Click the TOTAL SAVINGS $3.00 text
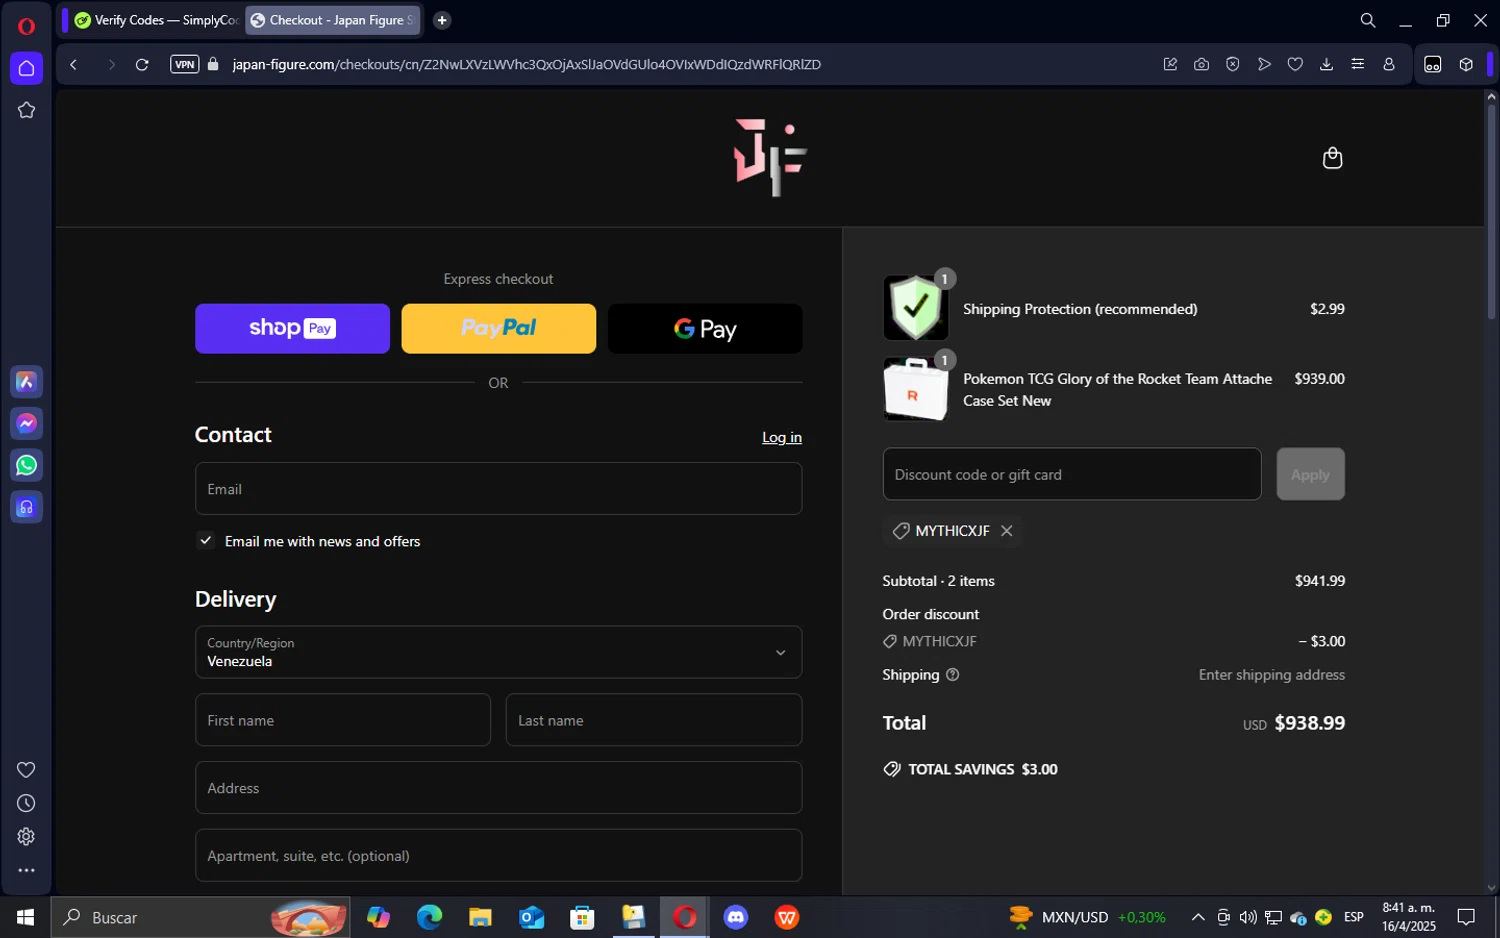 coord(983,769)
